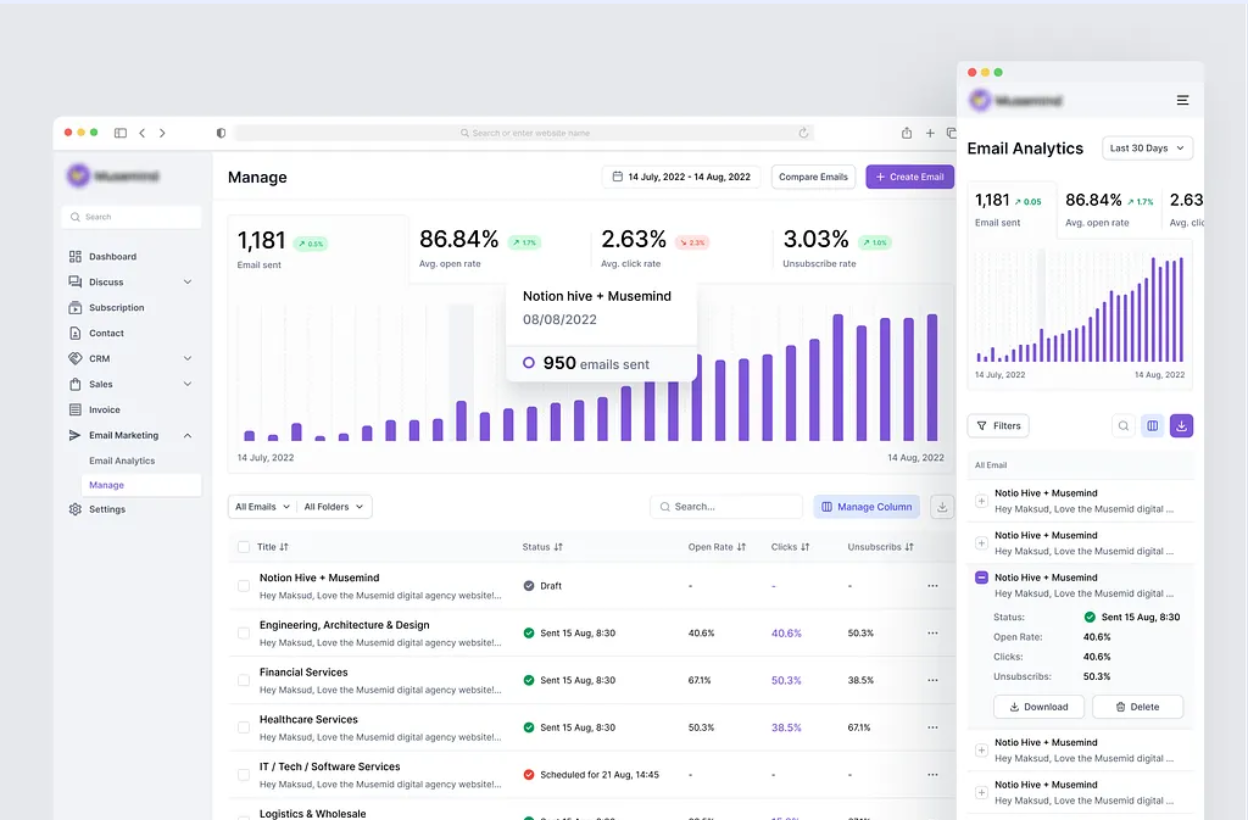Open the Last 30 Days dropdown
The height and width of the screenshot is (820, 1248).
[1147, 148]
